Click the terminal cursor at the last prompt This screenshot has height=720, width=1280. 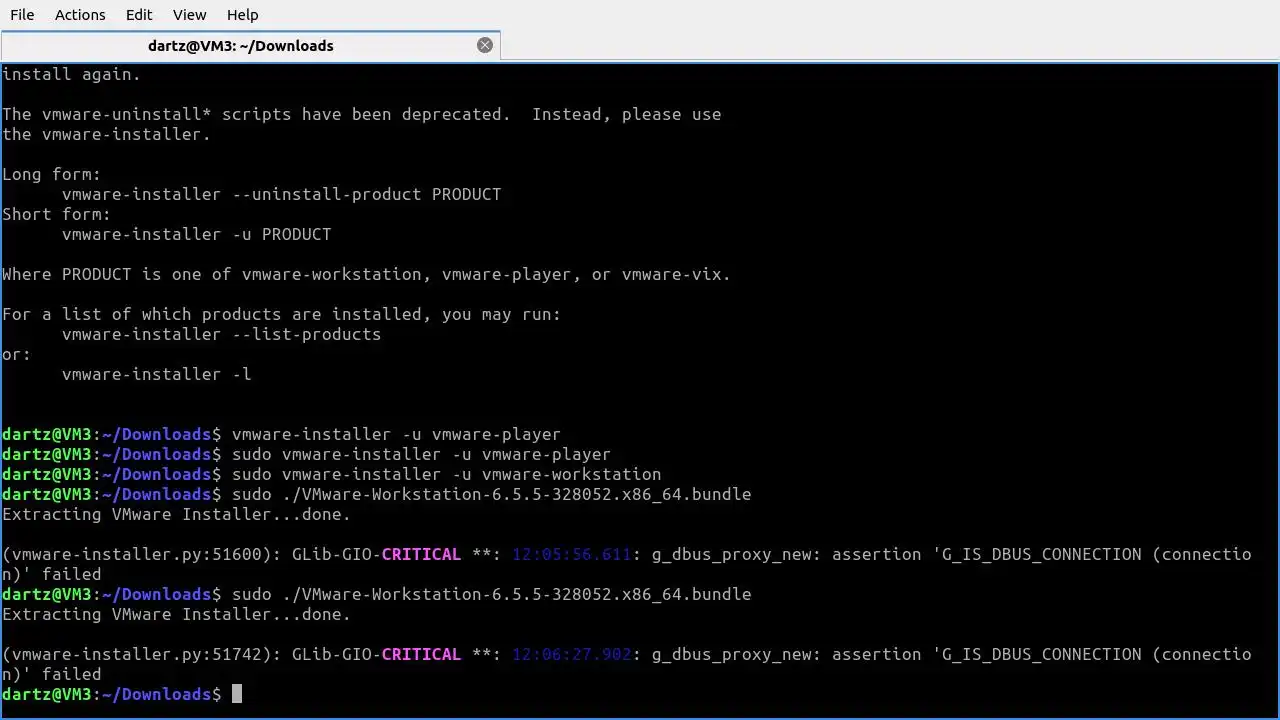pos(237,694)
